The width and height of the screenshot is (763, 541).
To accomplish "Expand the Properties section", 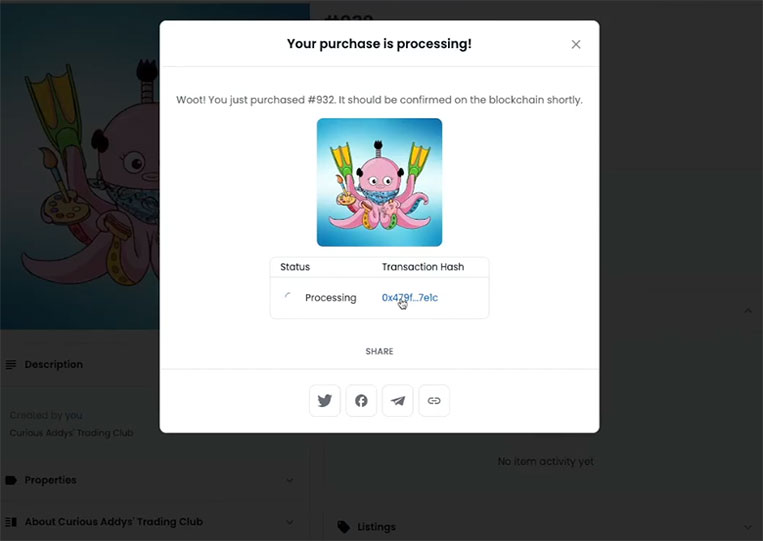I will click(290, 480).
